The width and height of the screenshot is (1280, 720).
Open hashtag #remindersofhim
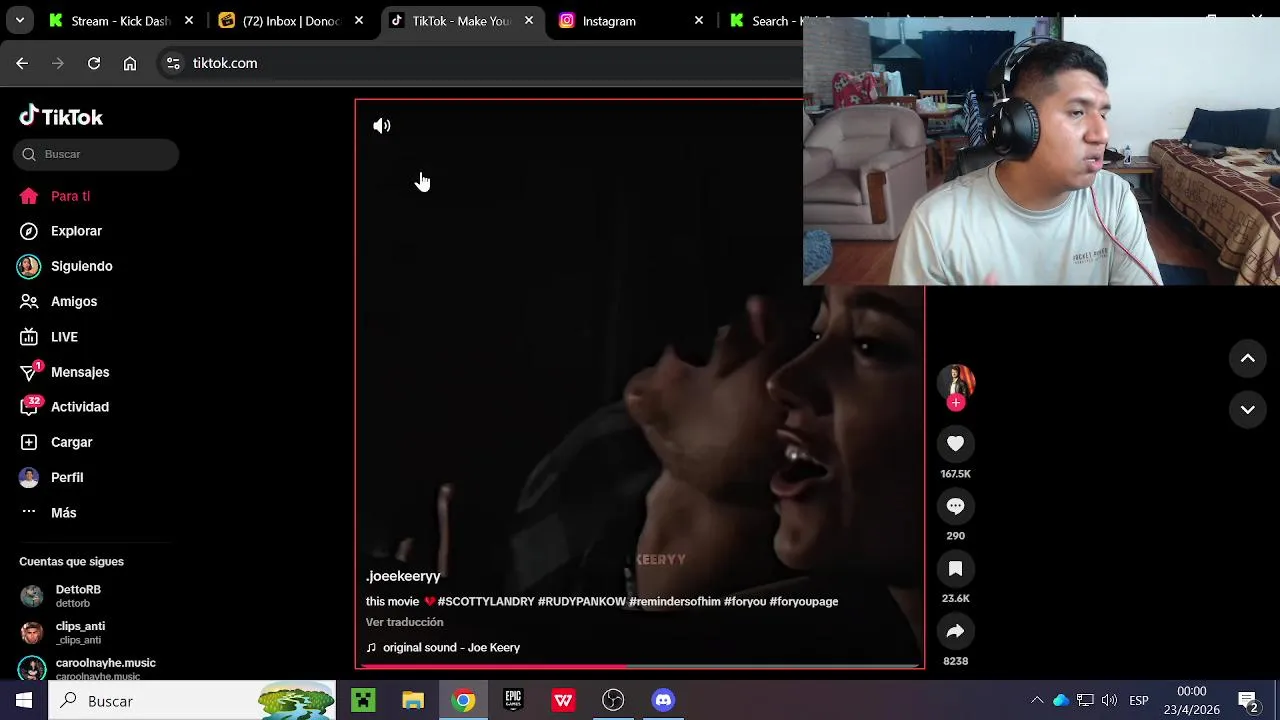pyautogui.click(x=675, y=602)
